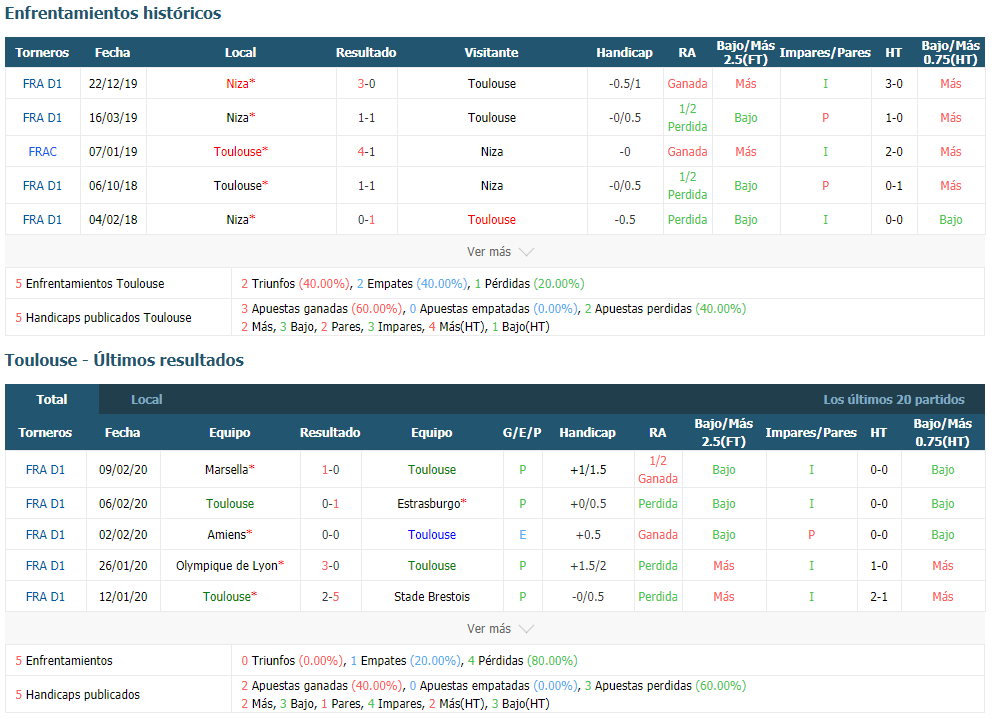
Task: Click blue Toulouse in Amiens row
Action: pyautogui.click(x=432, y=534)
